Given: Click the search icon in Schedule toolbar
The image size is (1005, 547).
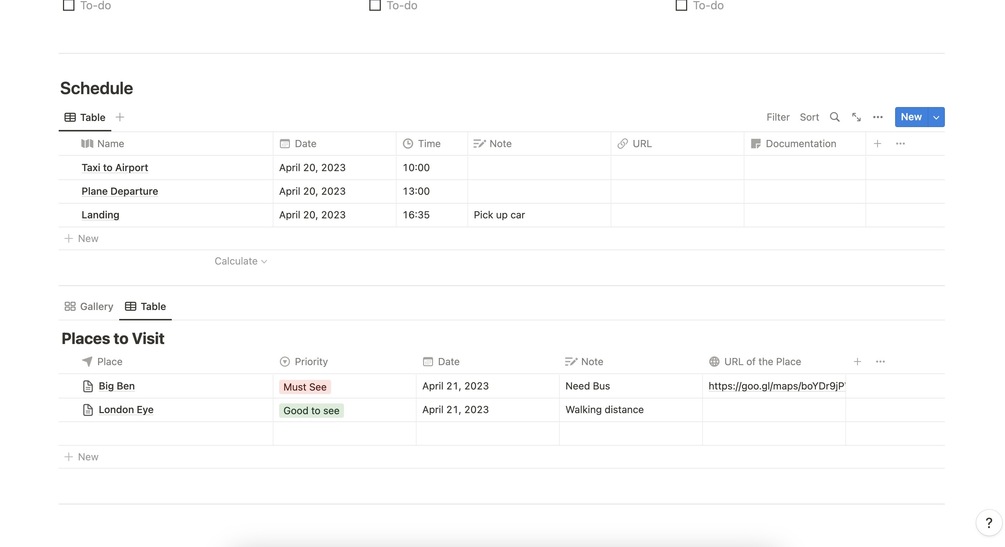Looking at the screenshot, I should pyautogui.click(x=835, y=117).
